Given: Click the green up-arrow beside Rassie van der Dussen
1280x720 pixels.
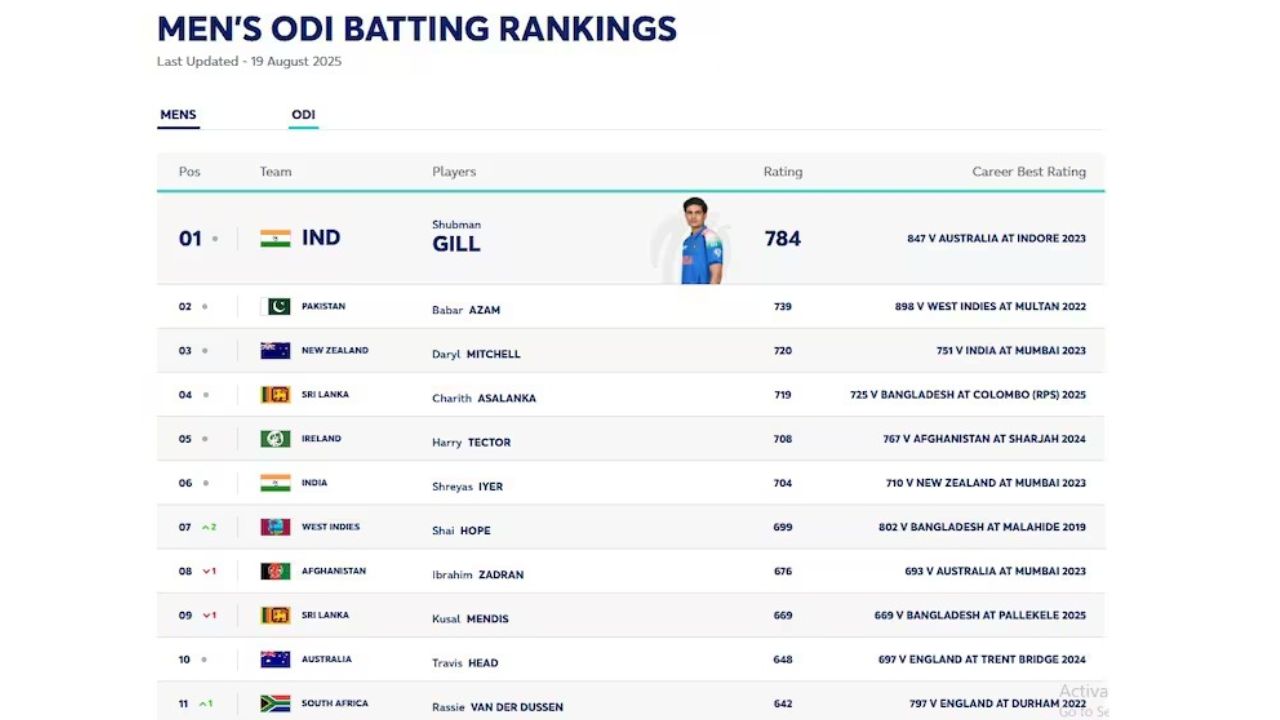Looking at the screenshot, I should 206,703.
